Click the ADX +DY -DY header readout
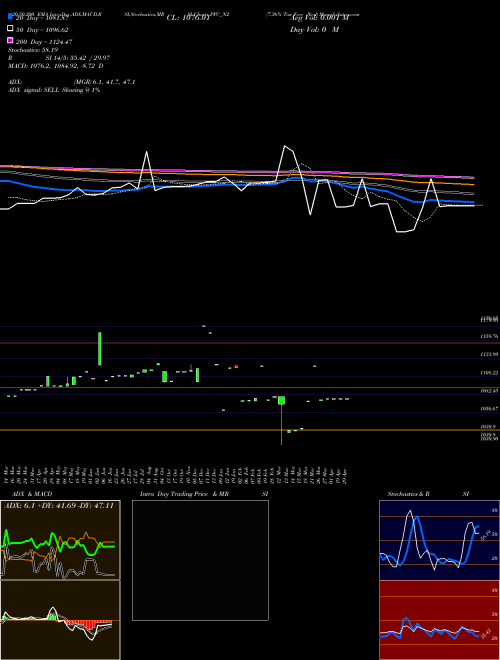The height and width of the screenshot is (660, 500). click(59, 505)
